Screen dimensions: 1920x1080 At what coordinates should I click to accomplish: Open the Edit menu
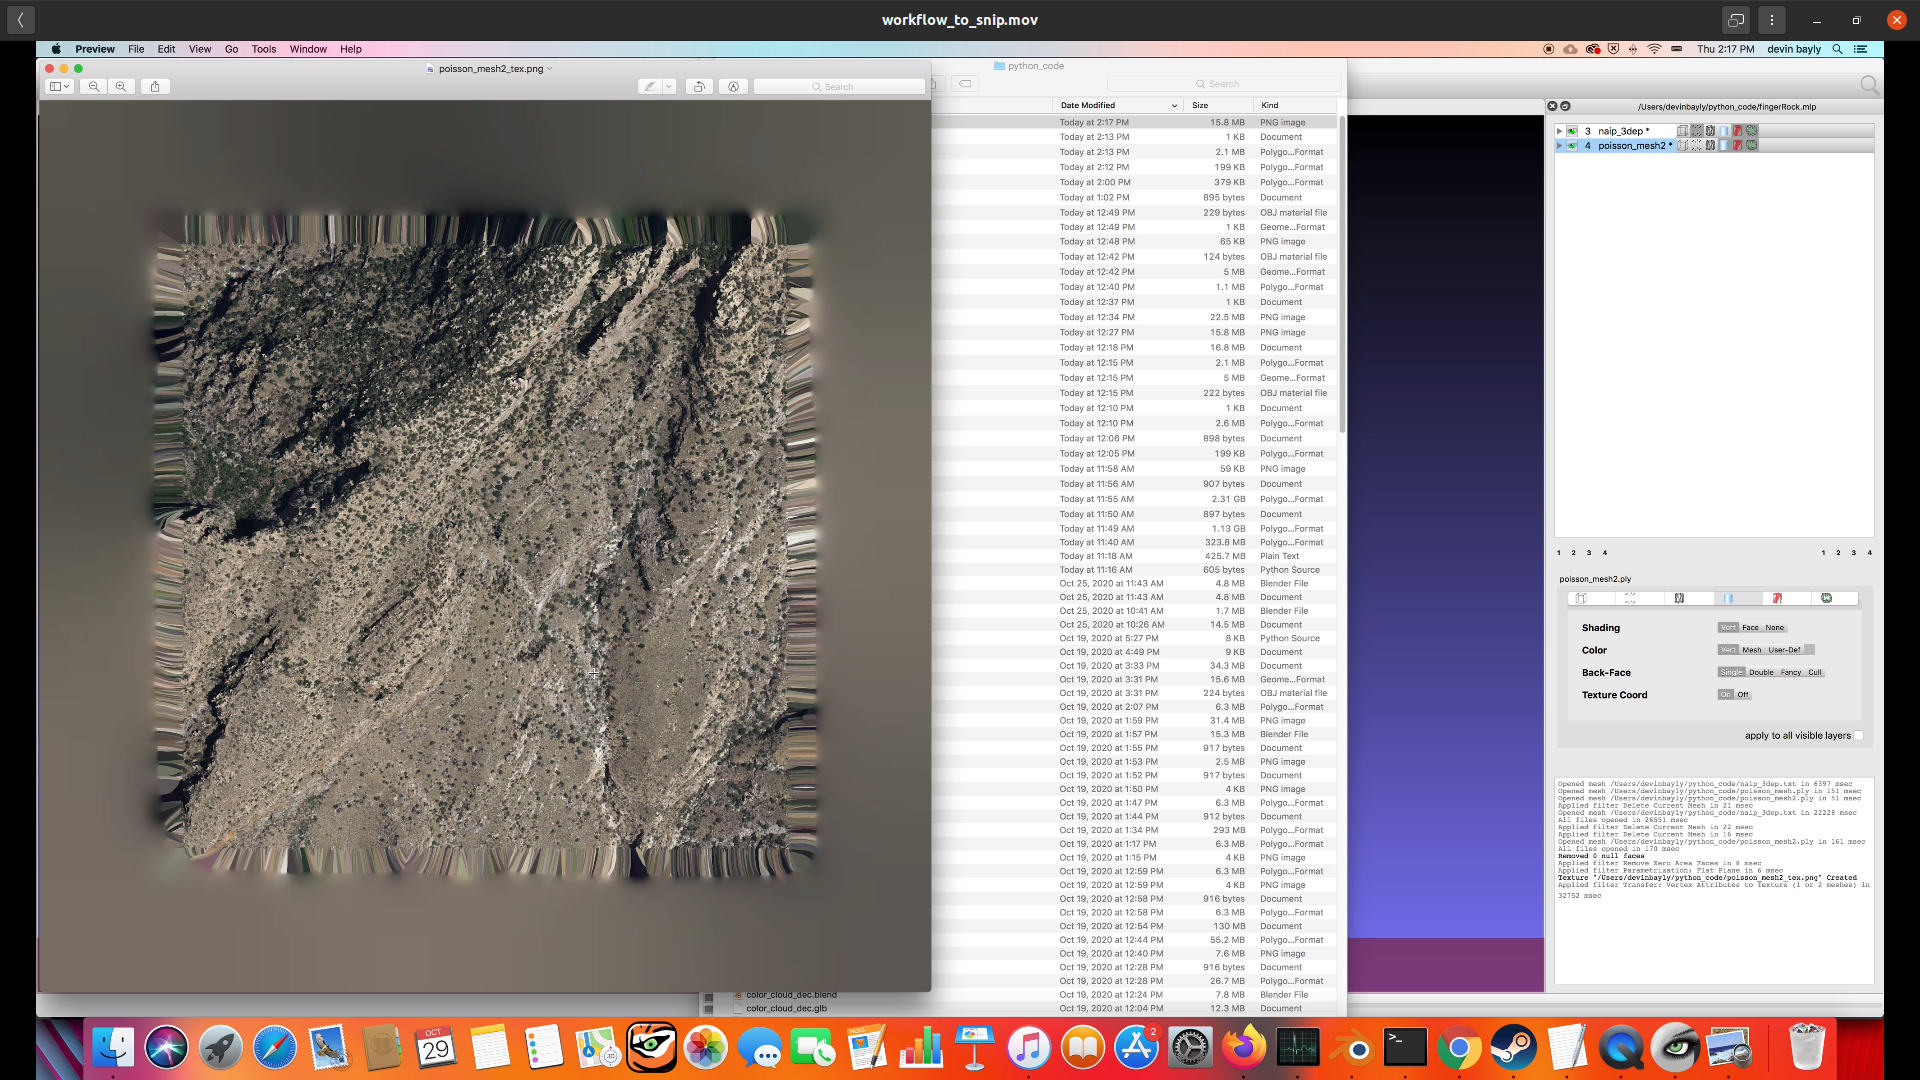[166, 49]
